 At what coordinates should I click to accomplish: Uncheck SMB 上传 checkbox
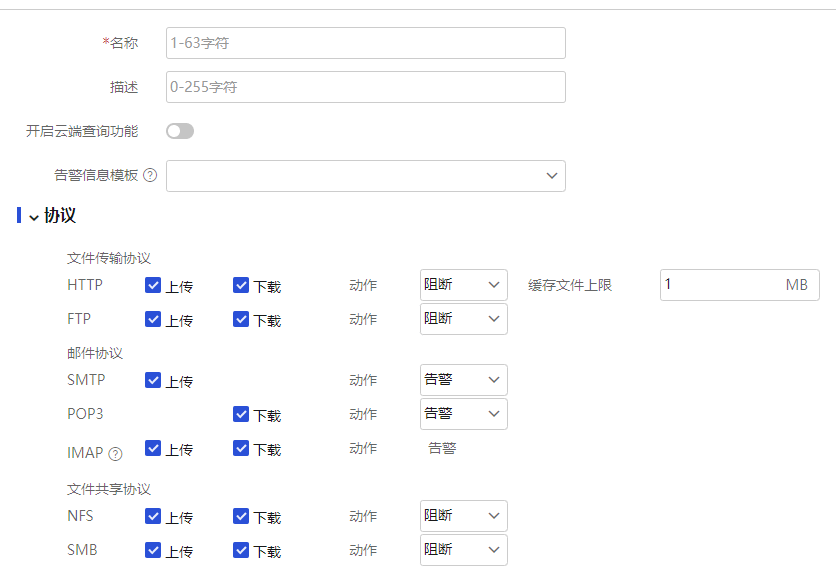coord(153,550)
